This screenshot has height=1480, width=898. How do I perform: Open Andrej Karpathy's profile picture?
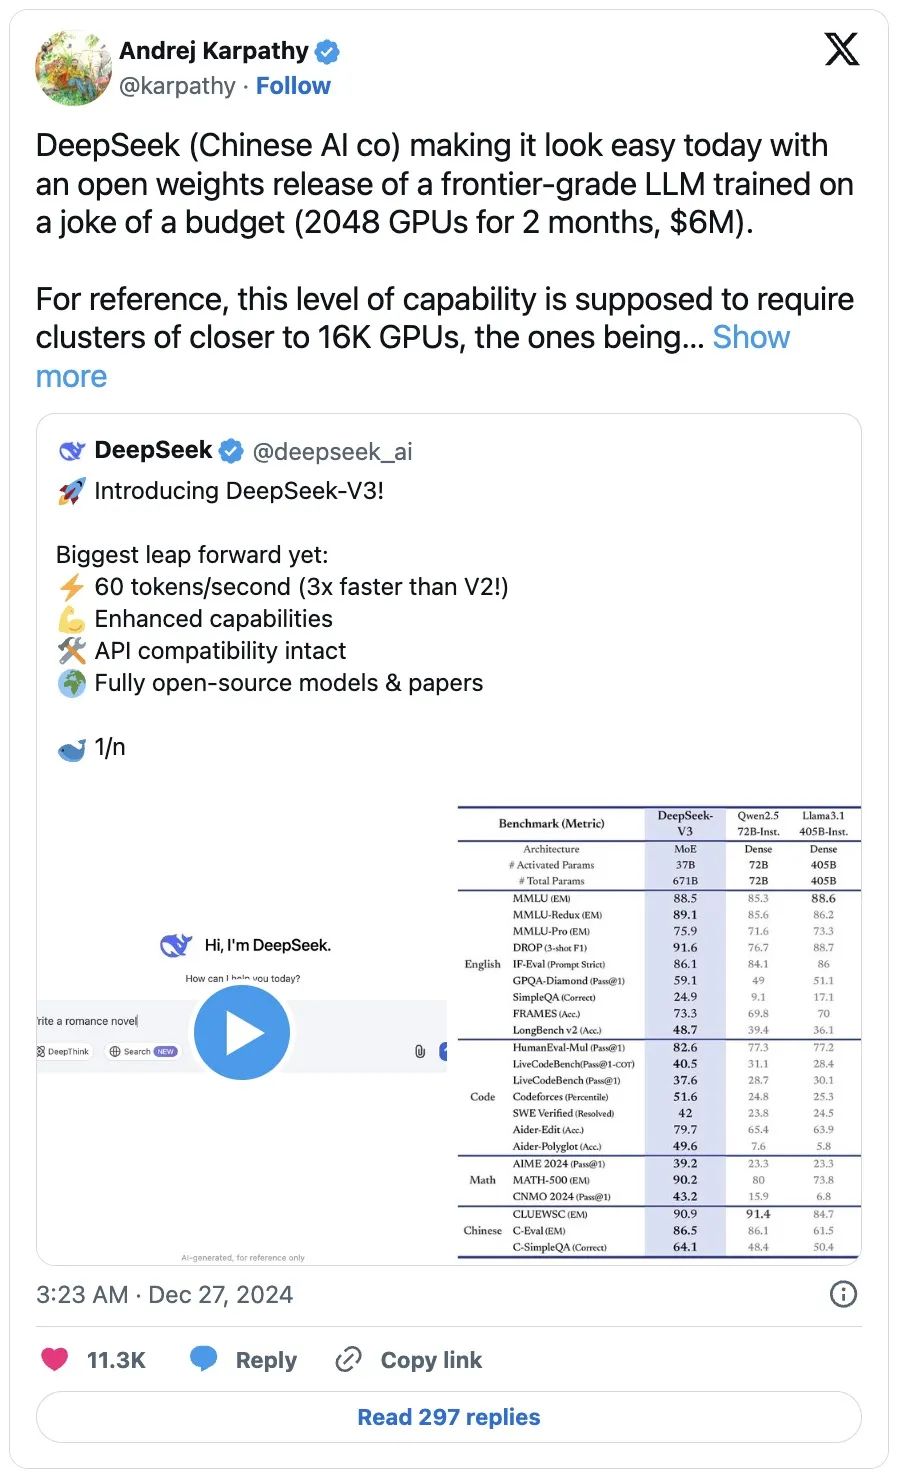[x=73, y=67]
